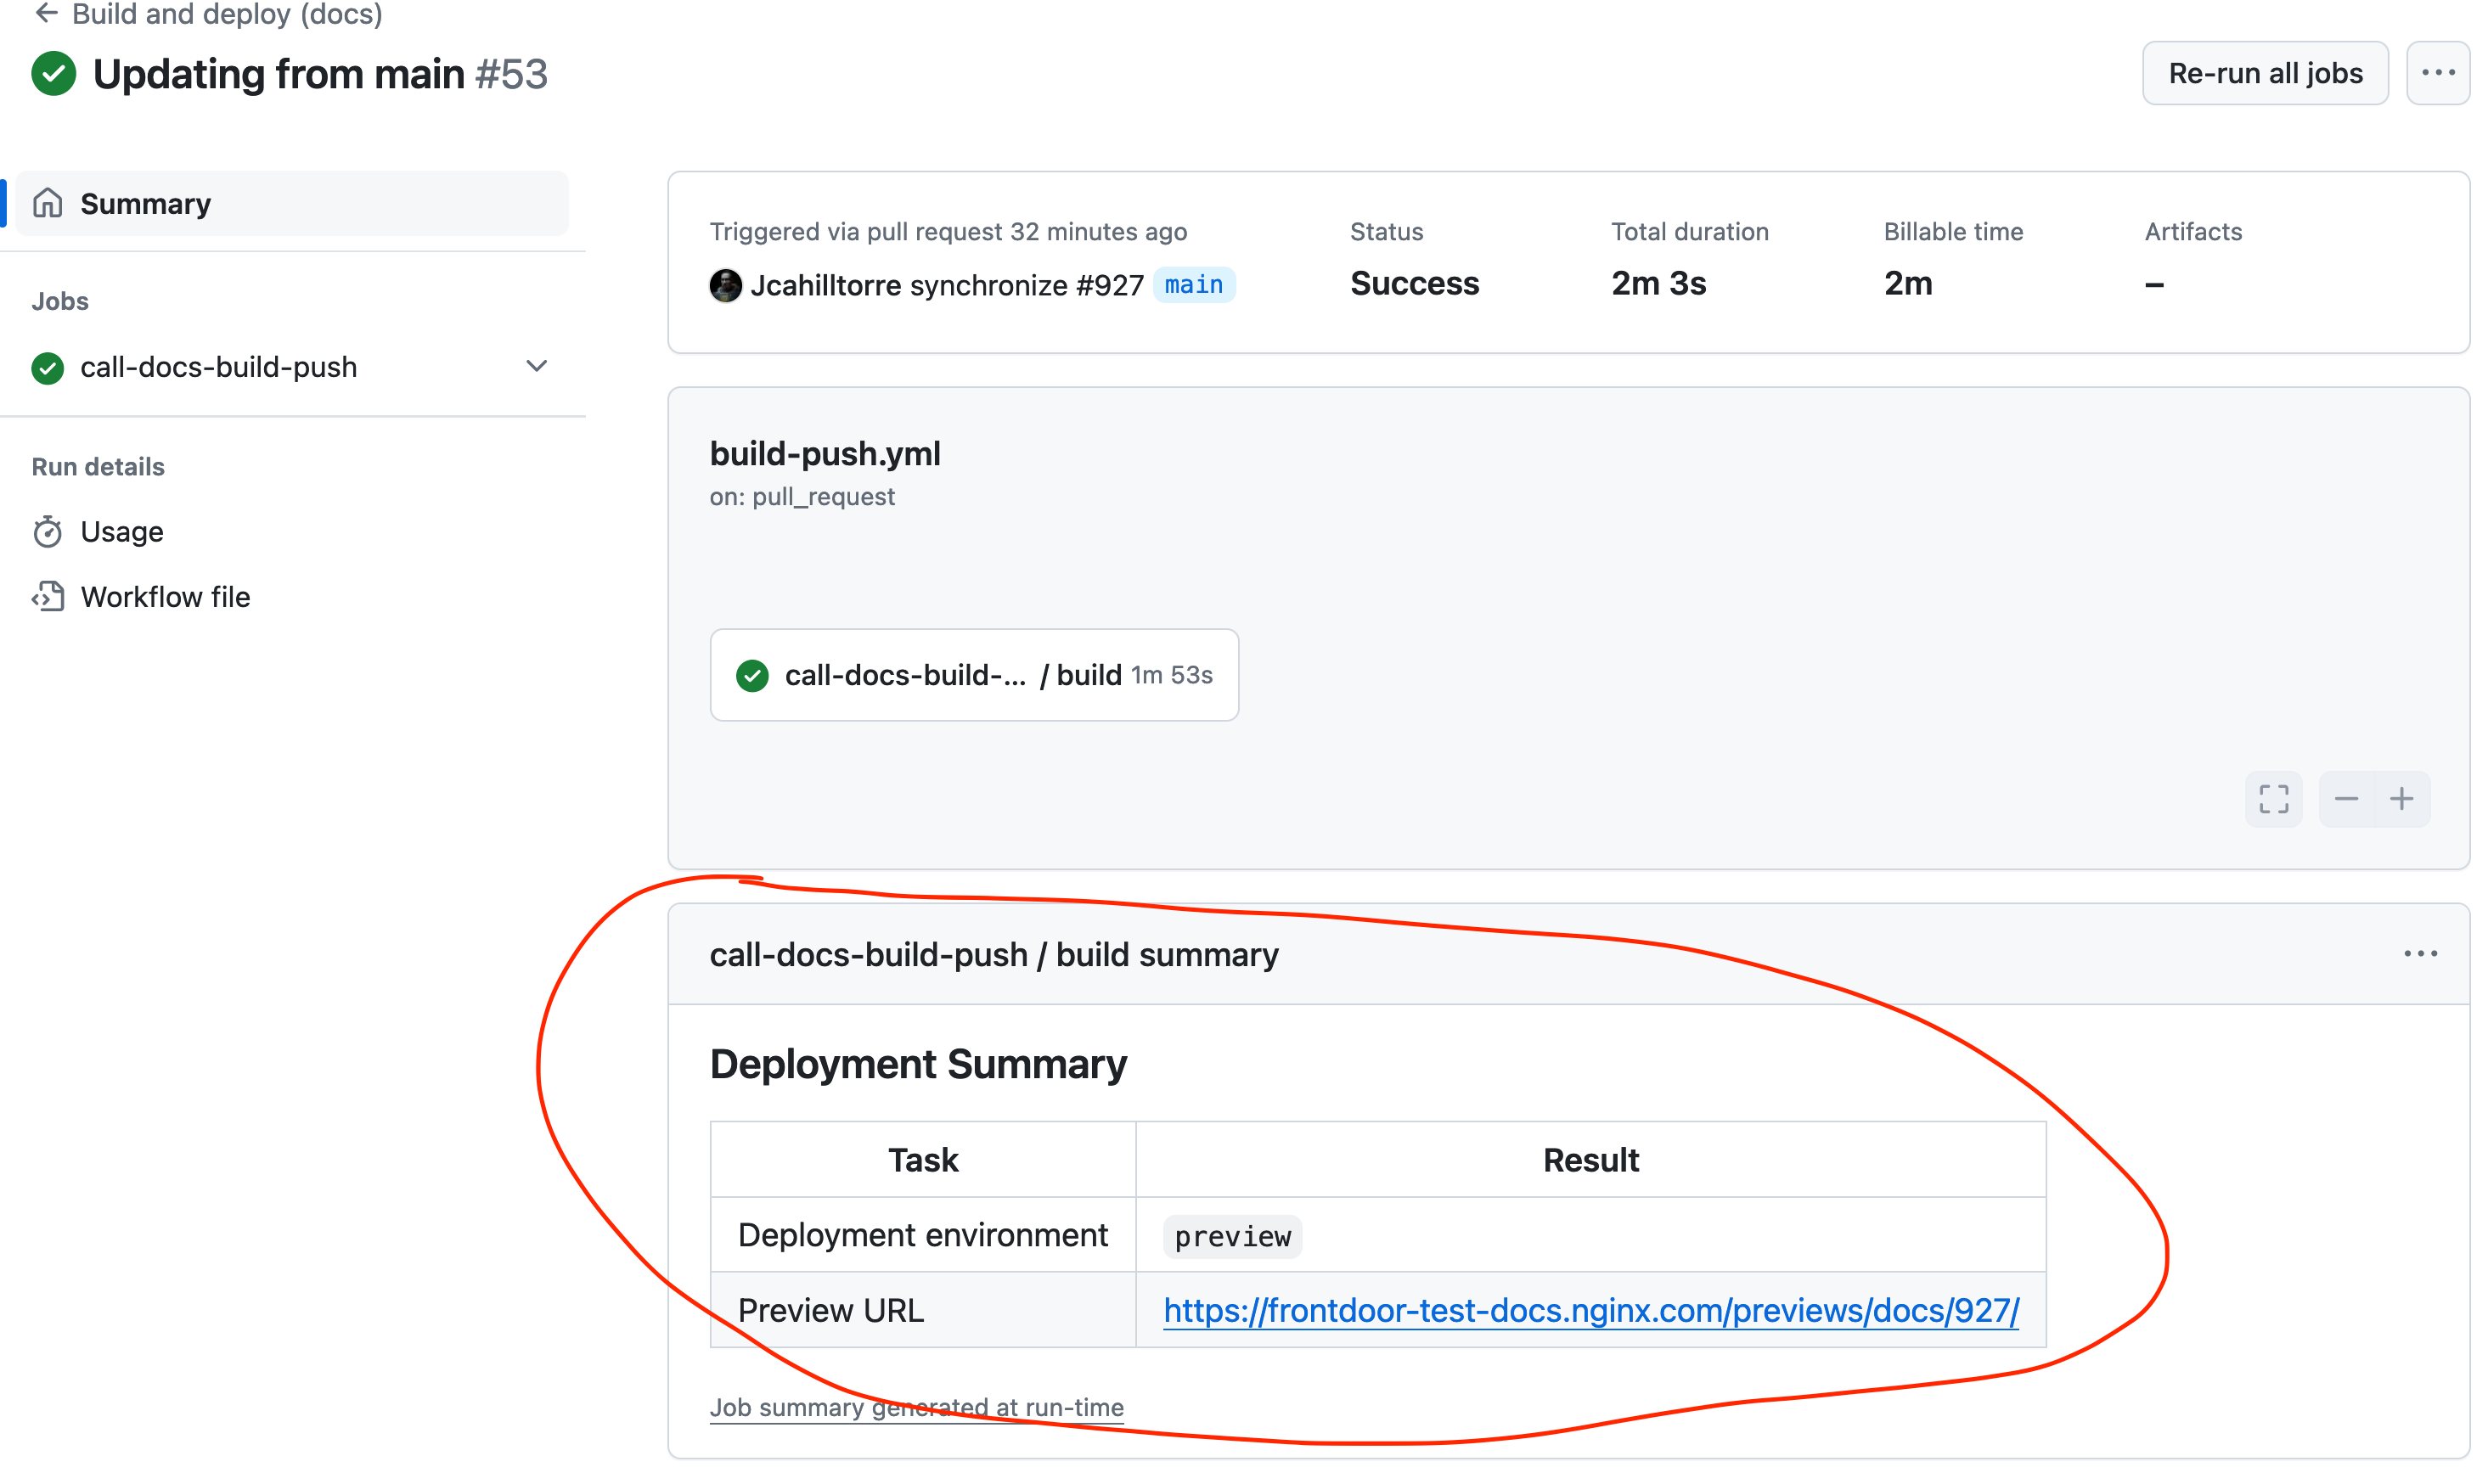Click the 'Deployment environment' table cell
The height and width of the screenshot is (1484, 2488).
tap(923, 1235)
